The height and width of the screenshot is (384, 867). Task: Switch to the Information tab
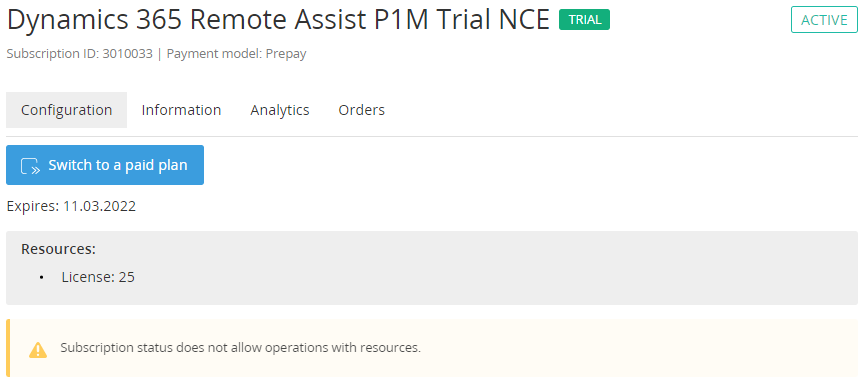click(x=181, y=110)
